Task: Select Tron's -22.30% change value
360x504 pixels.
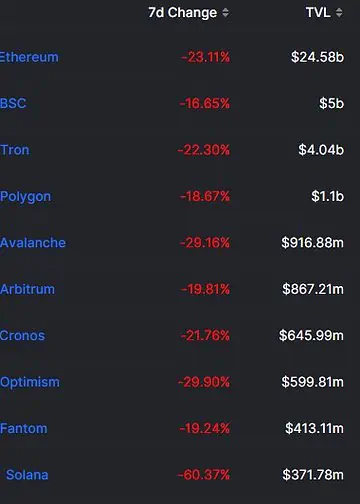Action: point(204,150)
